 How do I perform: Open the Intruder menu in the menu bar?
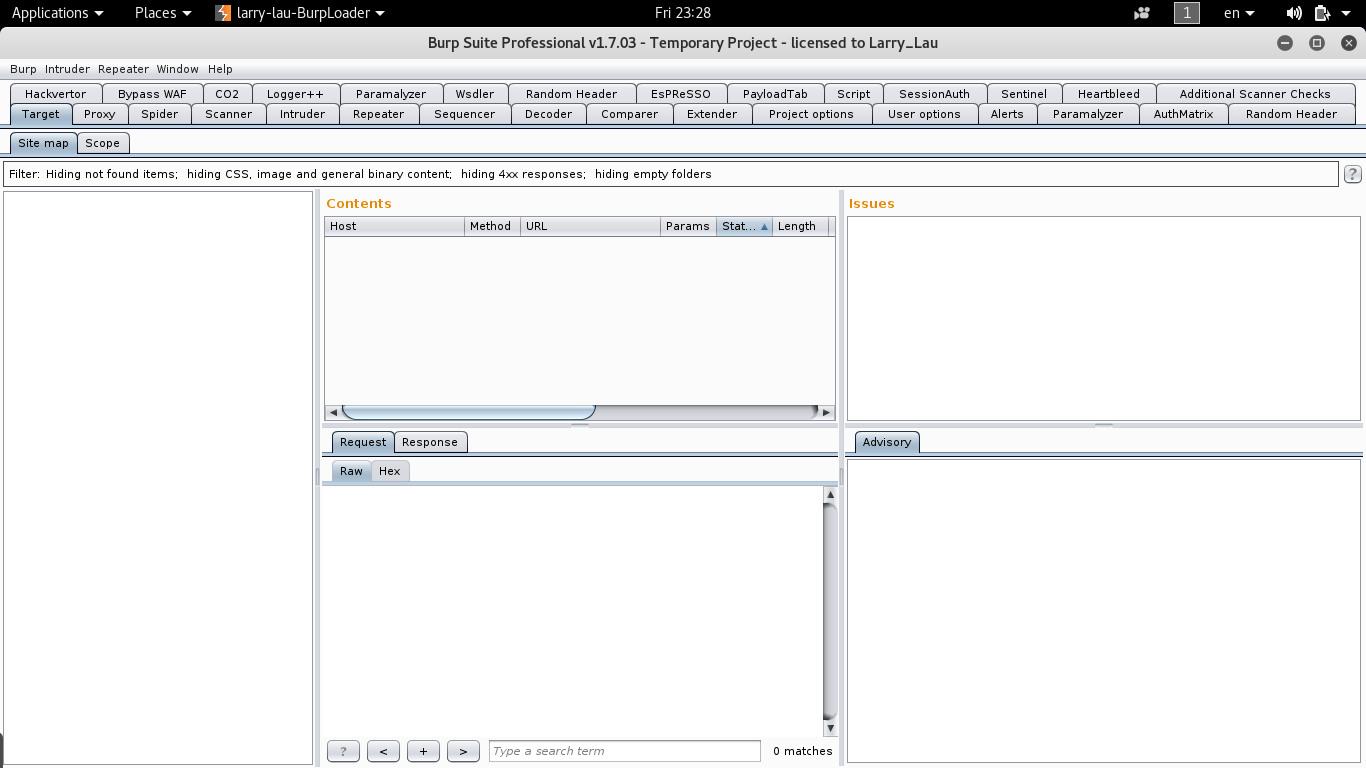(x=67, y=69)
